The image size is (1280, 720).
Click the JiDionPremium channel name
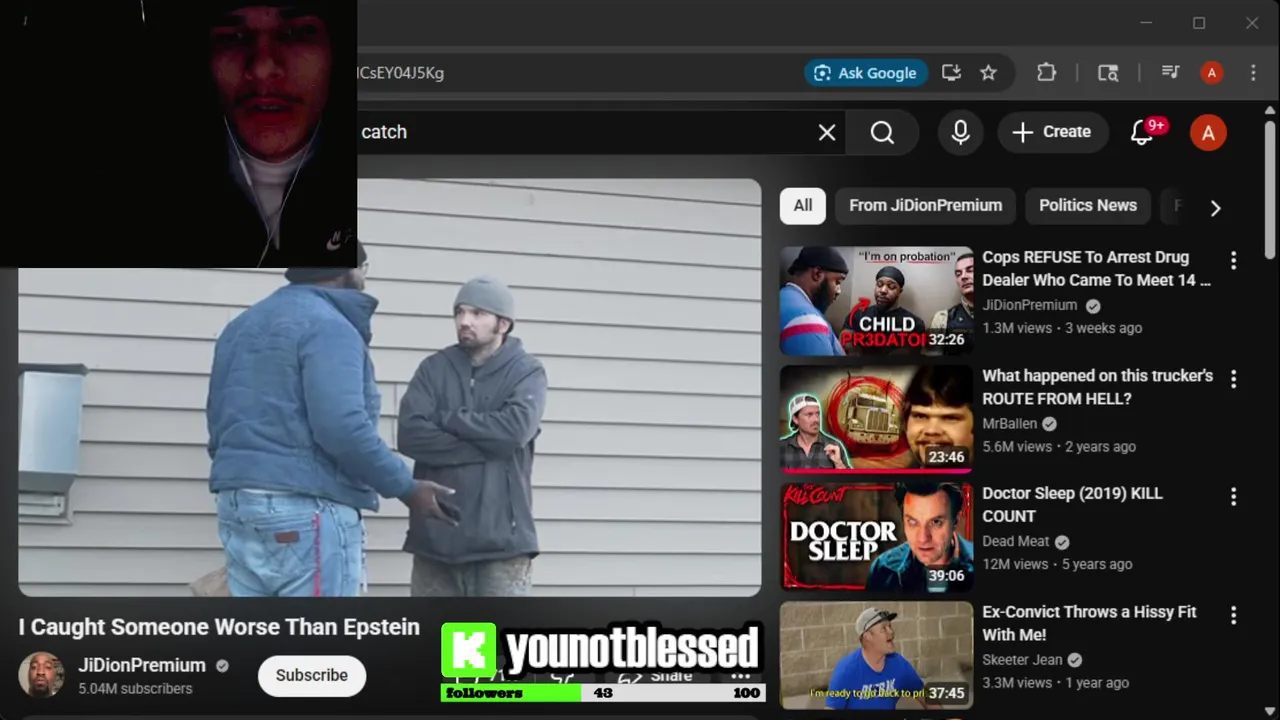click(142, 665)
